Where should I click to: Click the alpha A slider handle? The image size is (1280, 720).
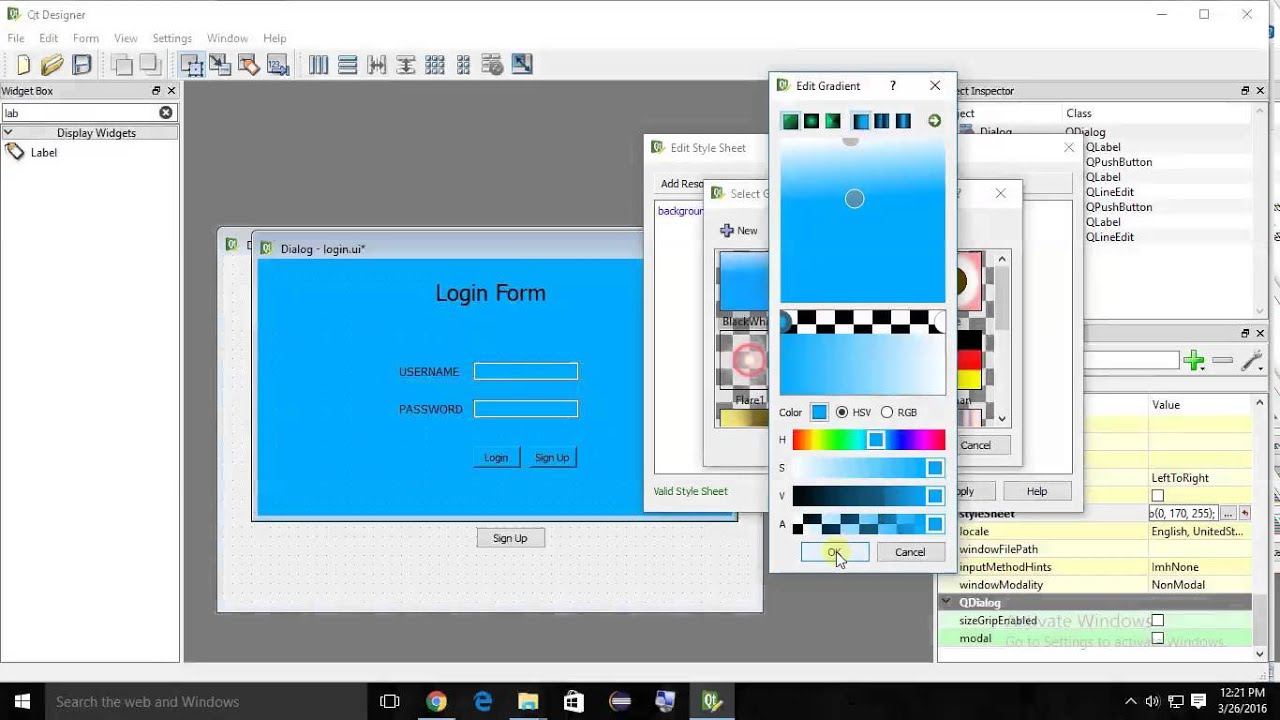(x=935, y=524)
